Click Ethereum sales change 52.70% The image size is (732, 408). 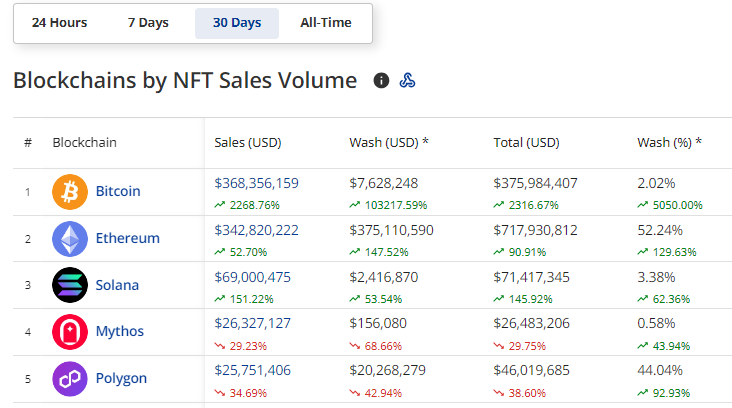pyautogui.click(x=248, y=252)
